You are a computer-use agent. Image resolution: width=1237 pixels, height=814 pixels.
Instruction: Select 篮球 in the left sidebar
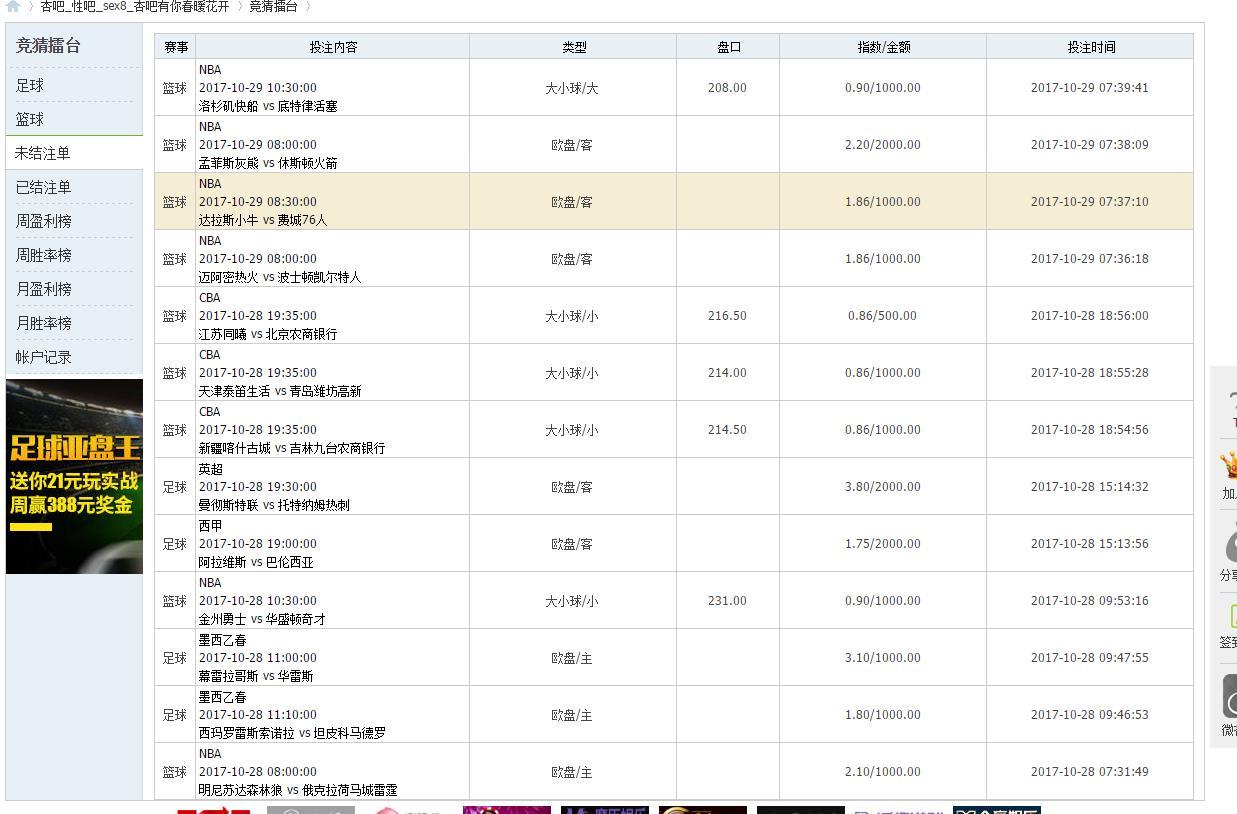30,119
